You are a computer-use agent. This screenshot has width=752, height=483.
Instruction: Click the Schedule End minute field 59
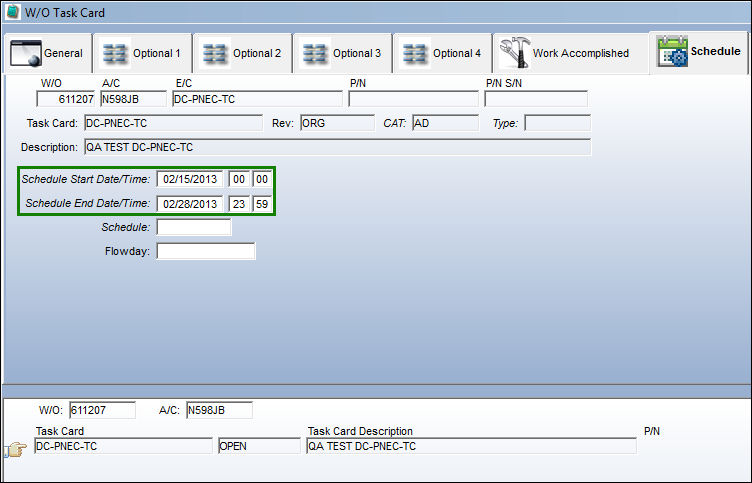[262, 204]
